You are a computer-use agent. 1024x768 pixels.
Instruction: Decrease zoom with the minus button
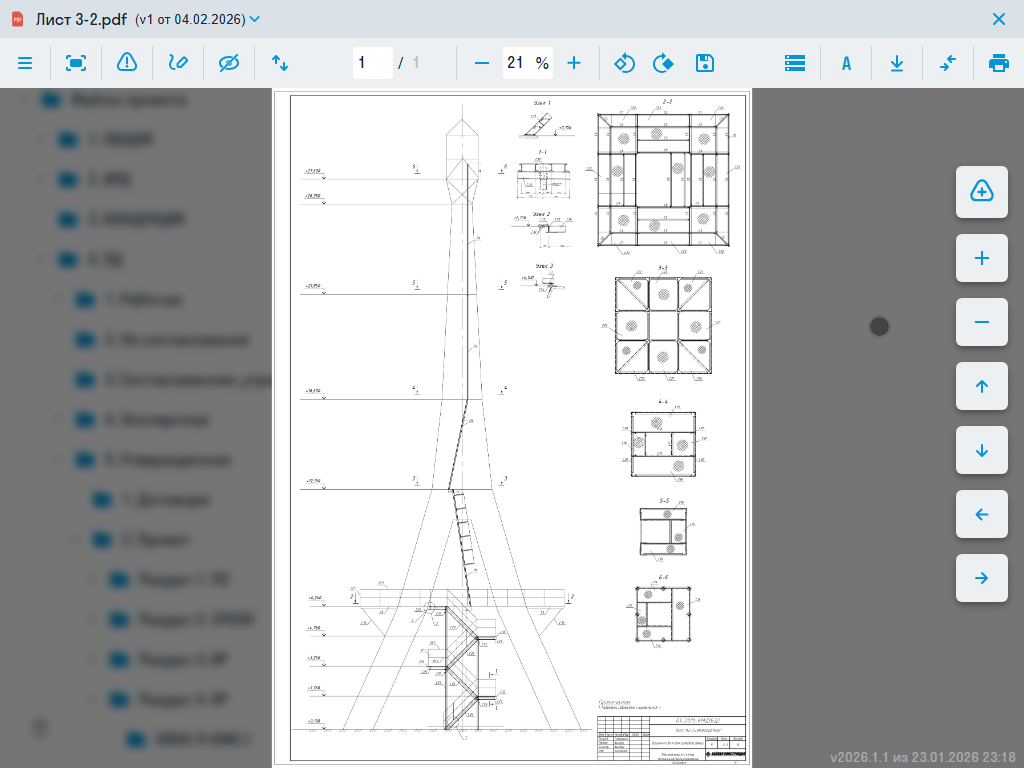click(482, 63)
